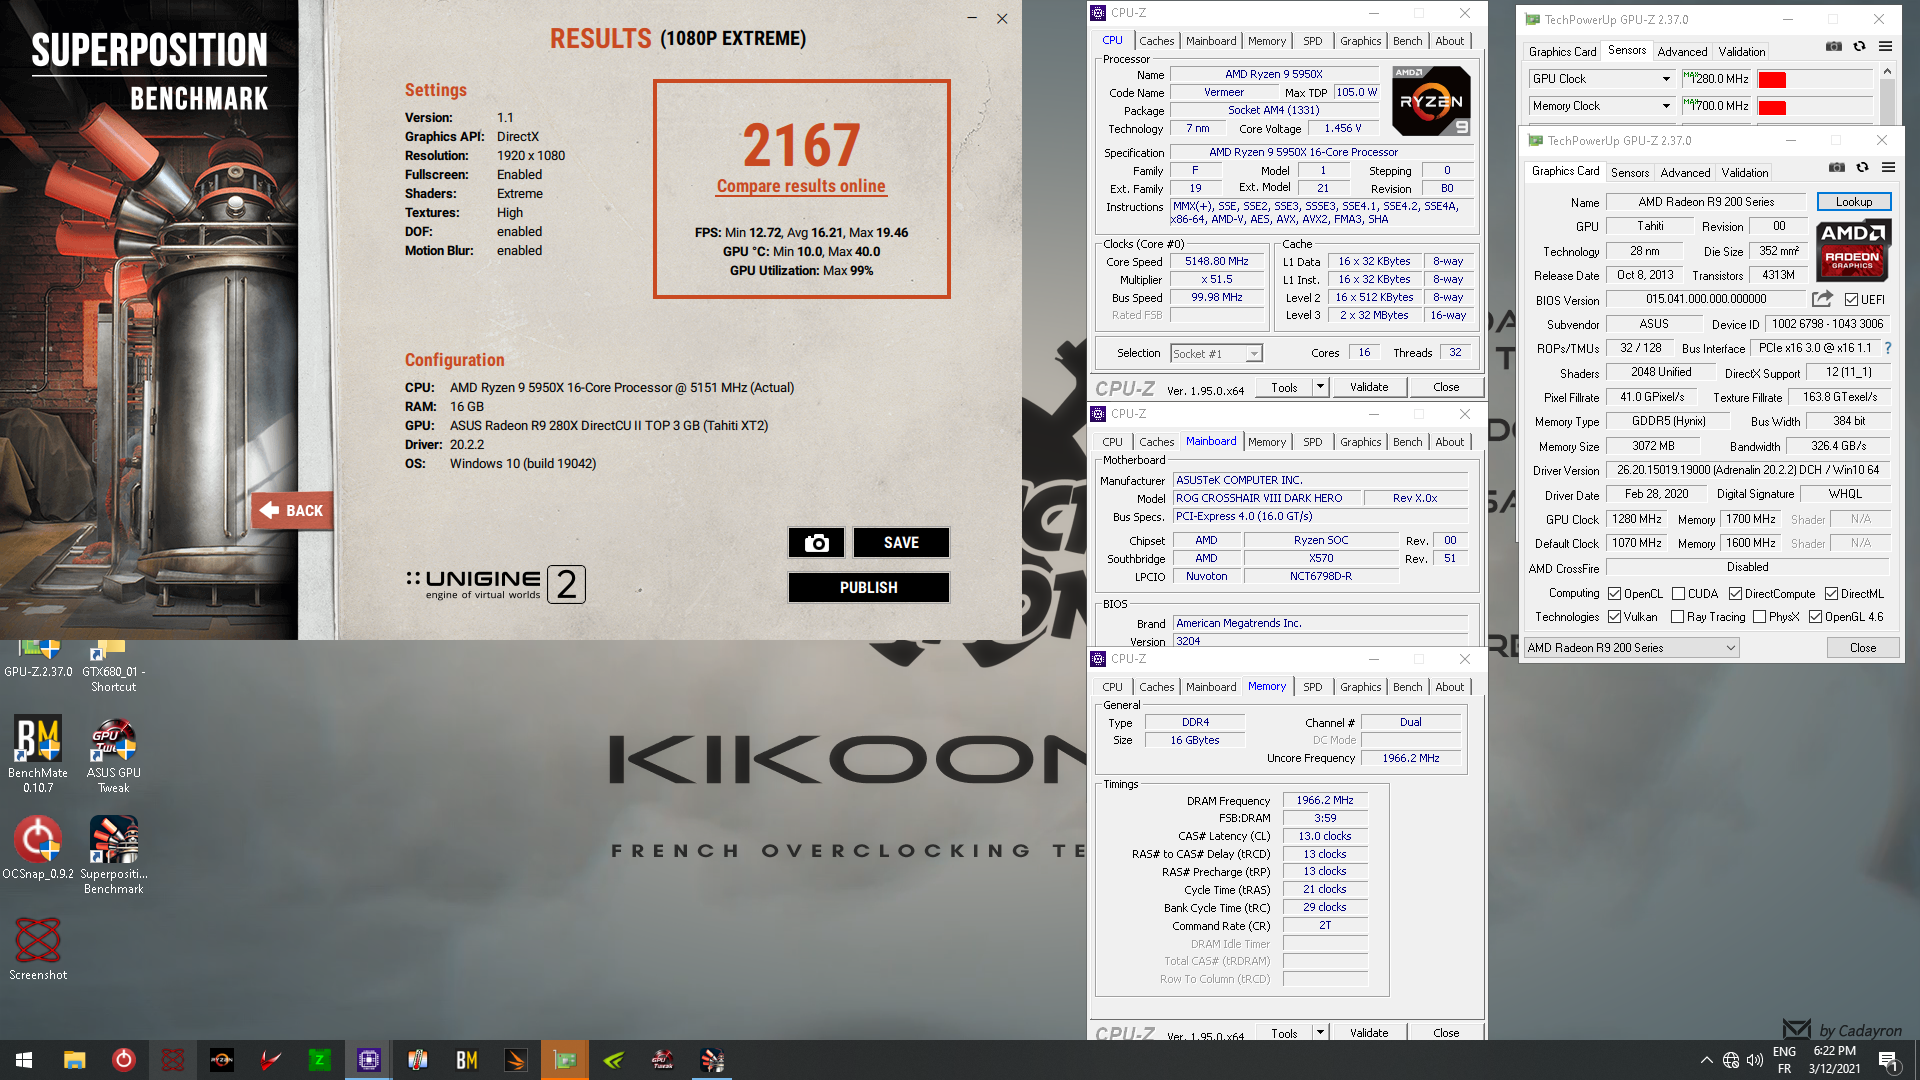
Task: Open the hamburger menu in GPU-Z Sensors window
Action: [x=1885, y=46]
